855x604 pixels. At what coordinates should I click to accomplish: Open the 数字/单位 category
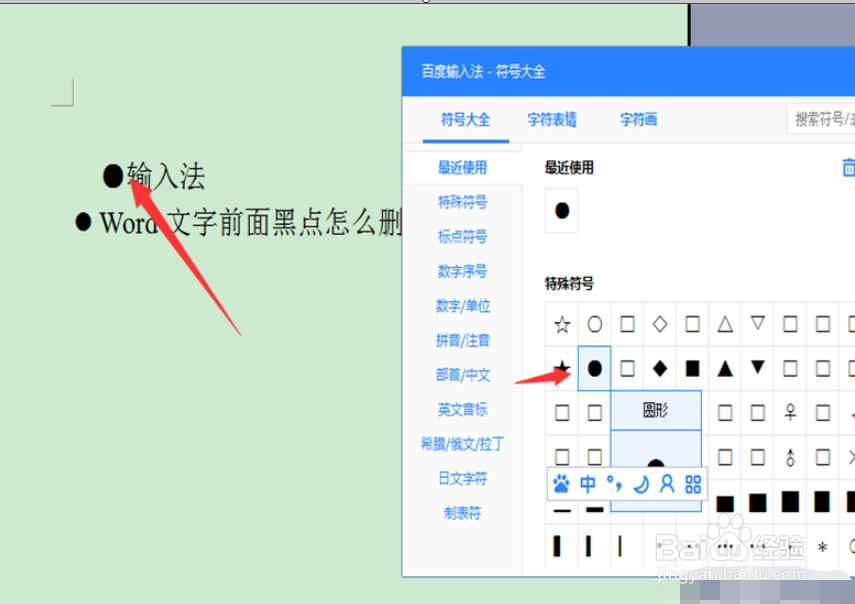click(463, 306)
